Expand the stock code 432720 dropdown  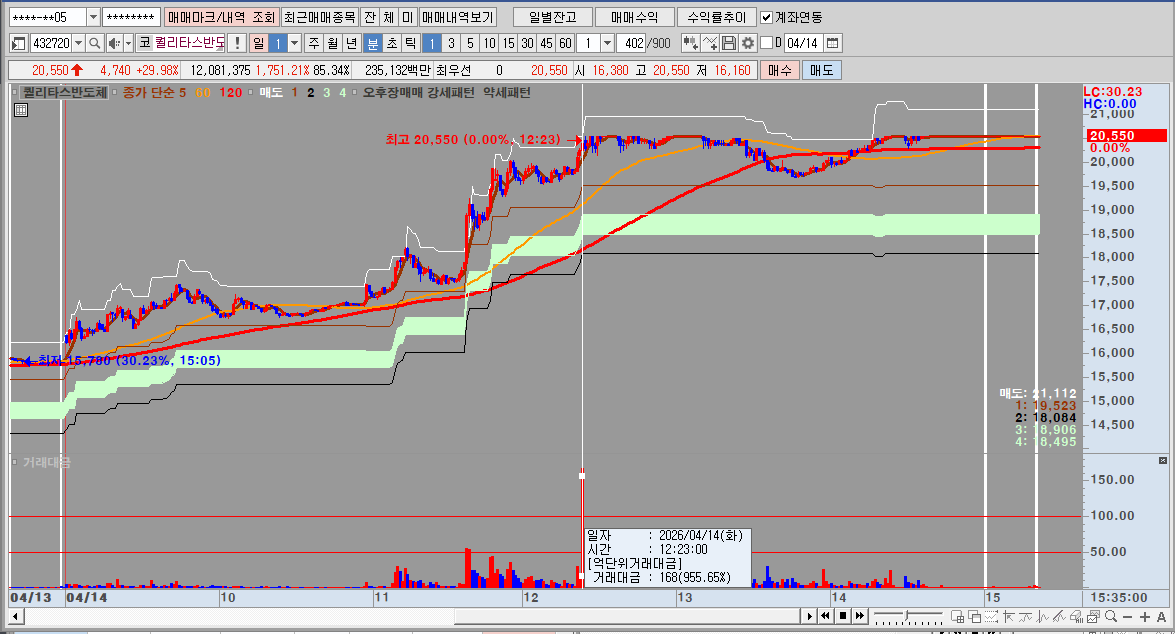coord(78,43)
